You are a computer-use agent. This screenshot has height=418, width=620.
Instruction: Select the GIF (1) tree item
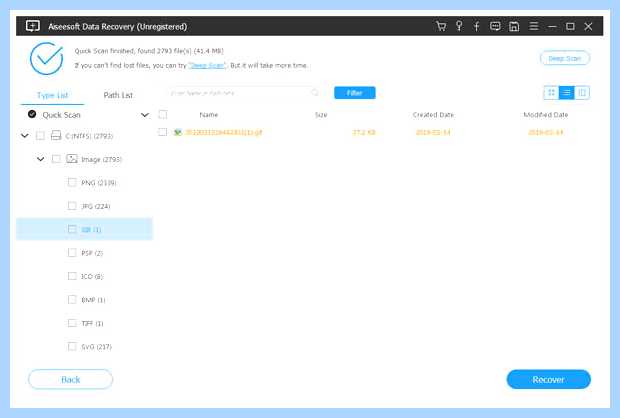pos(84,229)
